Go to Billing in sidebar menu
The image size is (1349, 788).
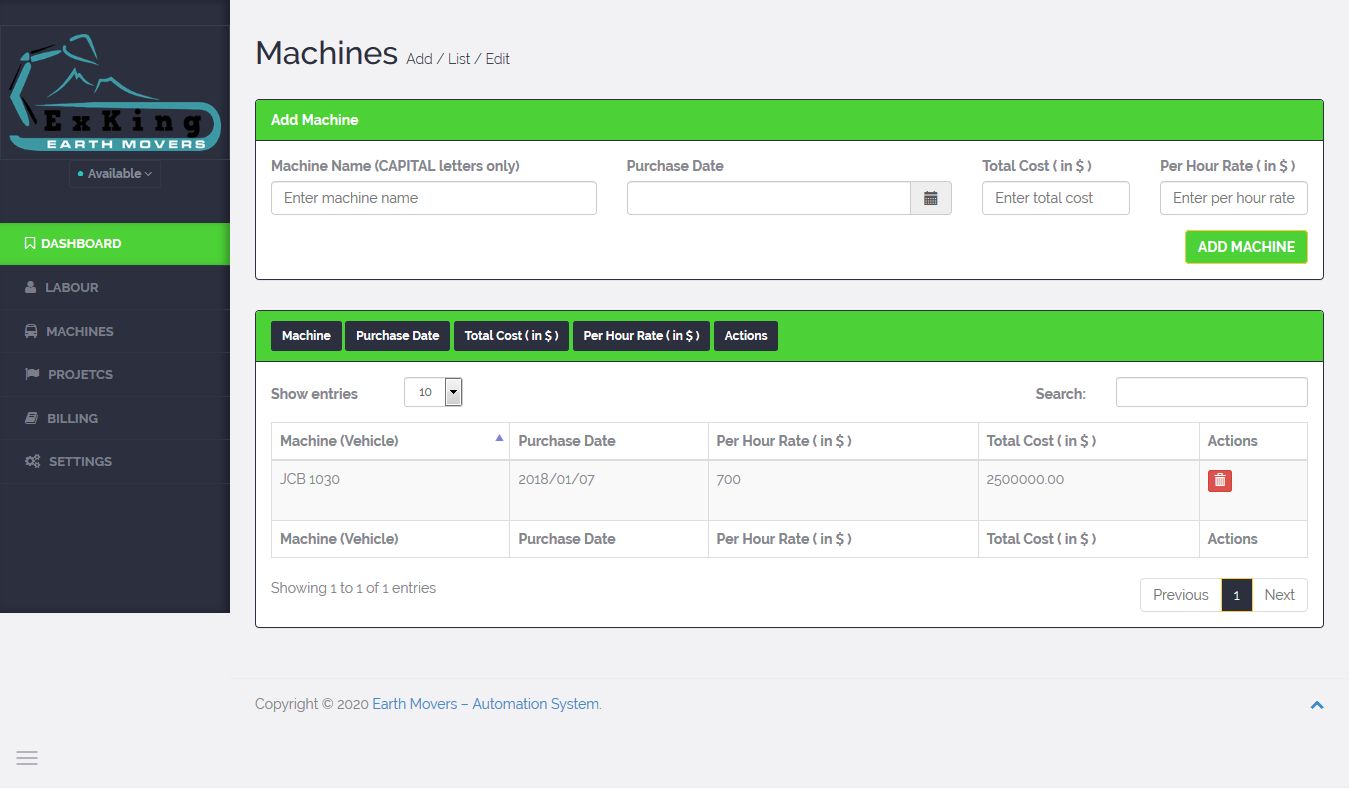(72, 419)
